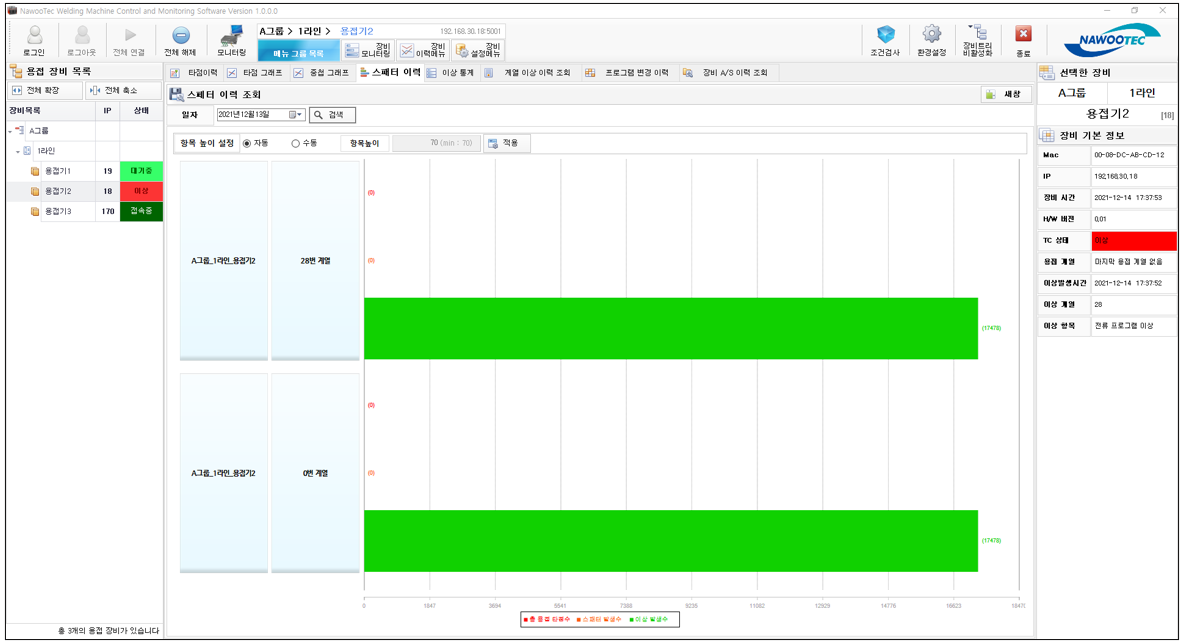Switch to the 타점 그래프 tab
1185x643 pixels.
(255, 73)
